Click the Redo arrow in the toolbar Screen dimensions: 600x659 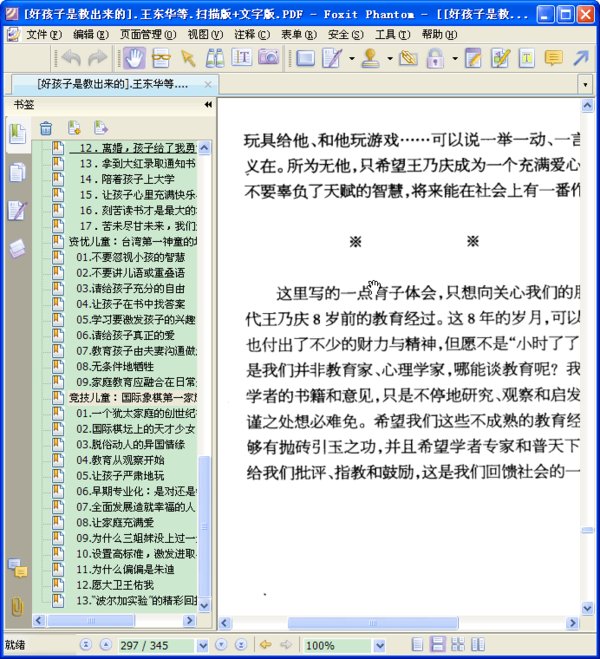(97, 58)
